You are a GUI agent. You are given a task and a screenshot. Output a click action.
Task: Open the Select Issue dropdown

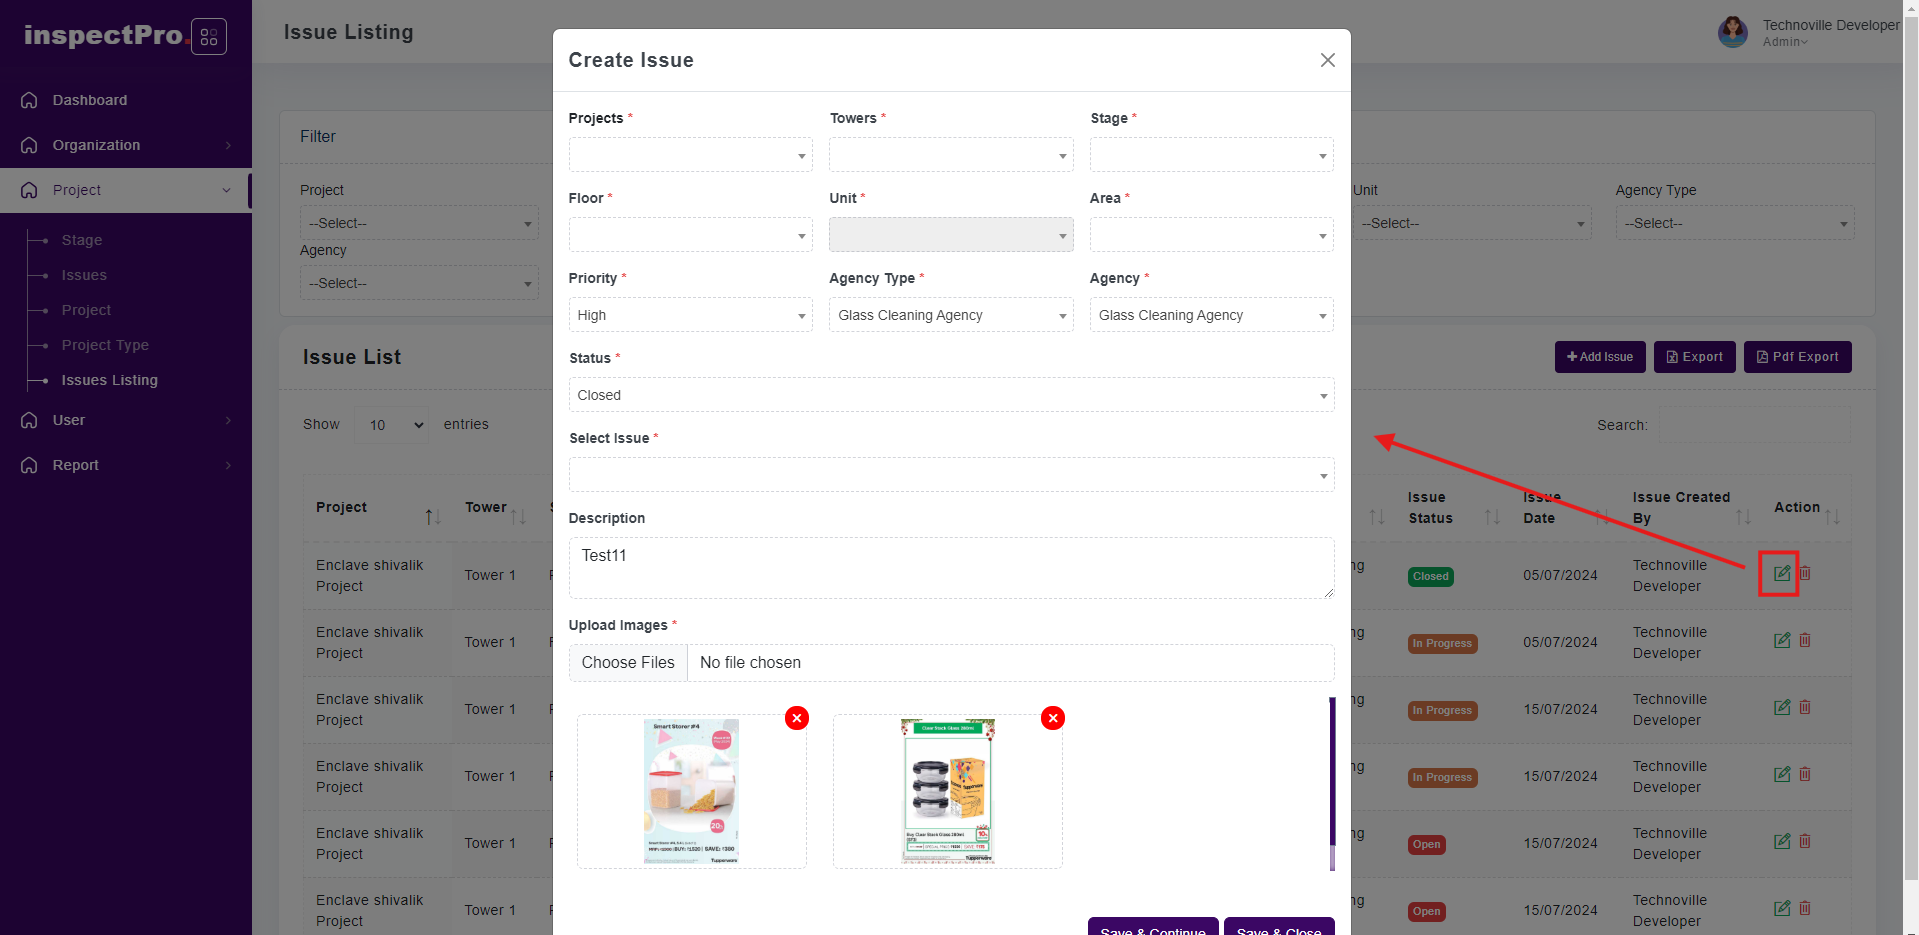click(x=951, y=475)
